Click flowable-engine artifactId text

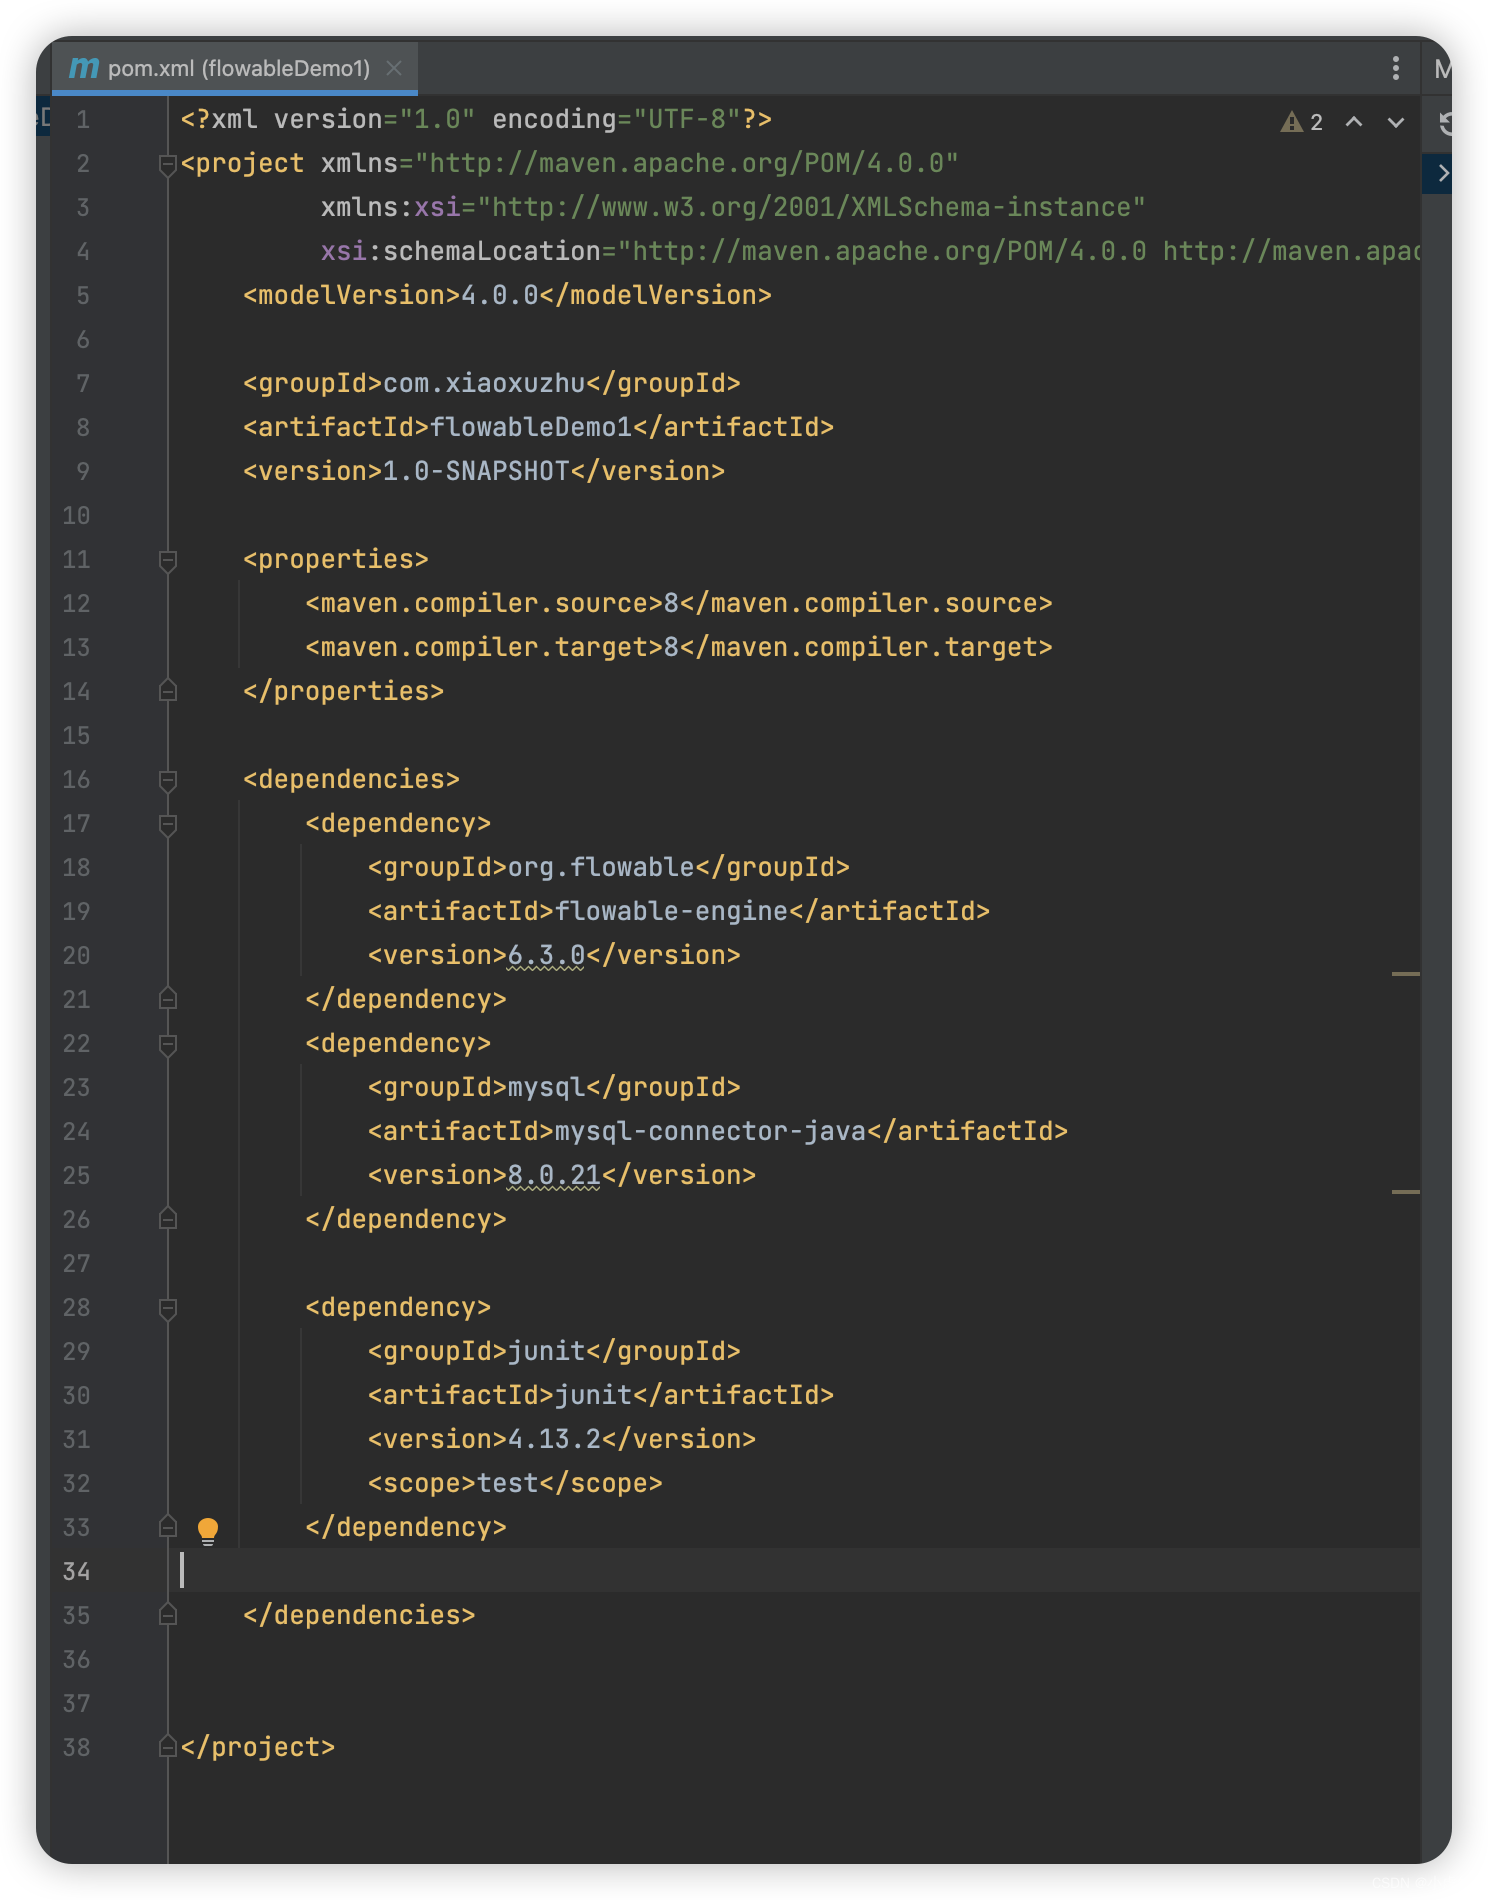click(x=671, y=912)
